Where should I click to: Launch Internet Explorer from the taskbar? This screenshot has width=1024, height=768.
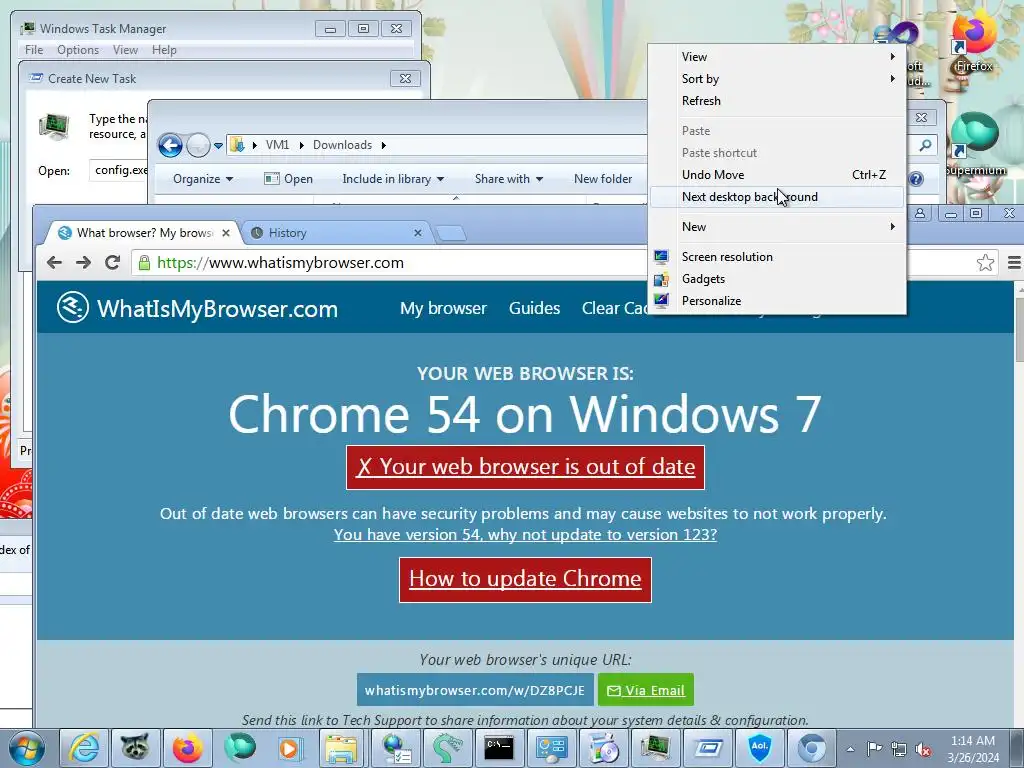click(84, 748)
